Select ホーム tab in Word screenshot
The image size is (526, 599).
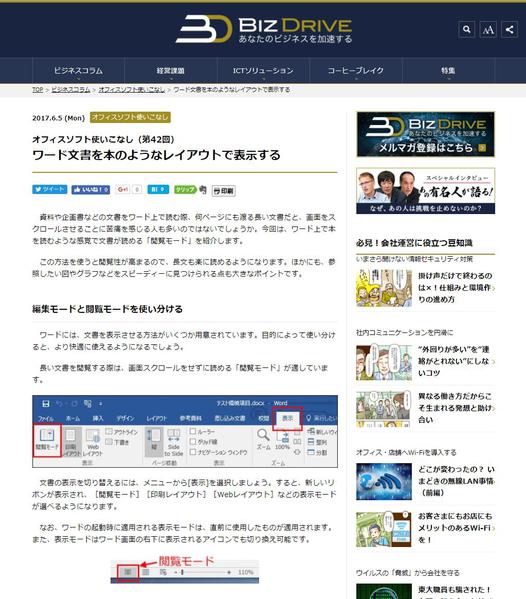[x=73, y=418]
